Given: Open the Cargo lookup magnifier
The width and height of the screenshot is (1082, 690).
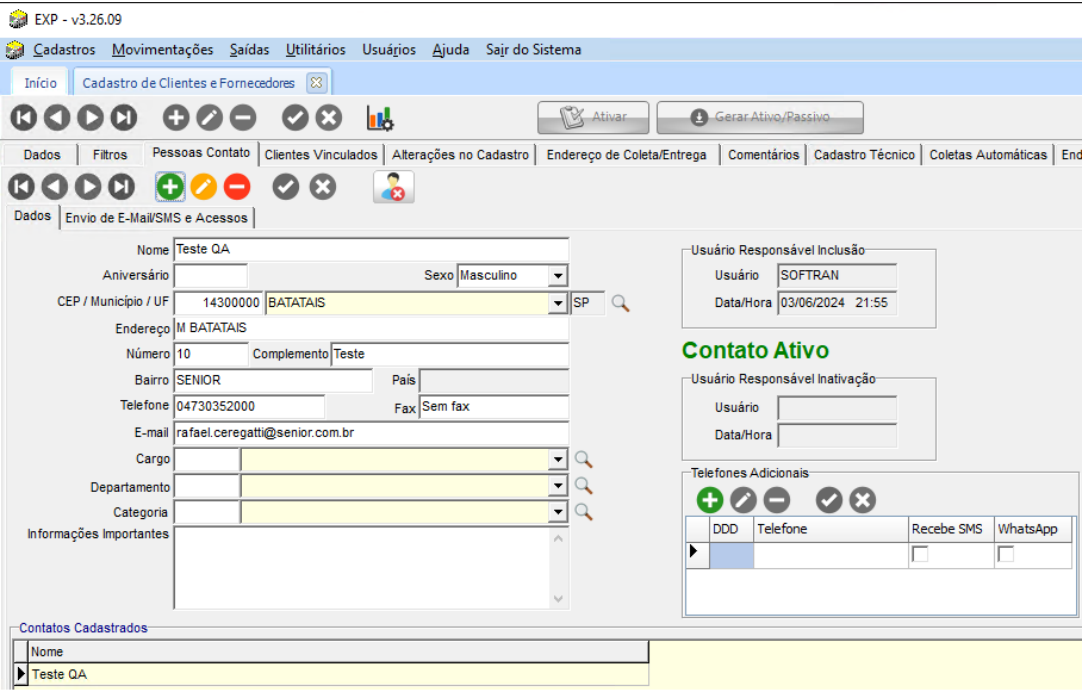Looking at the screenshot, I should click(583, 459).
